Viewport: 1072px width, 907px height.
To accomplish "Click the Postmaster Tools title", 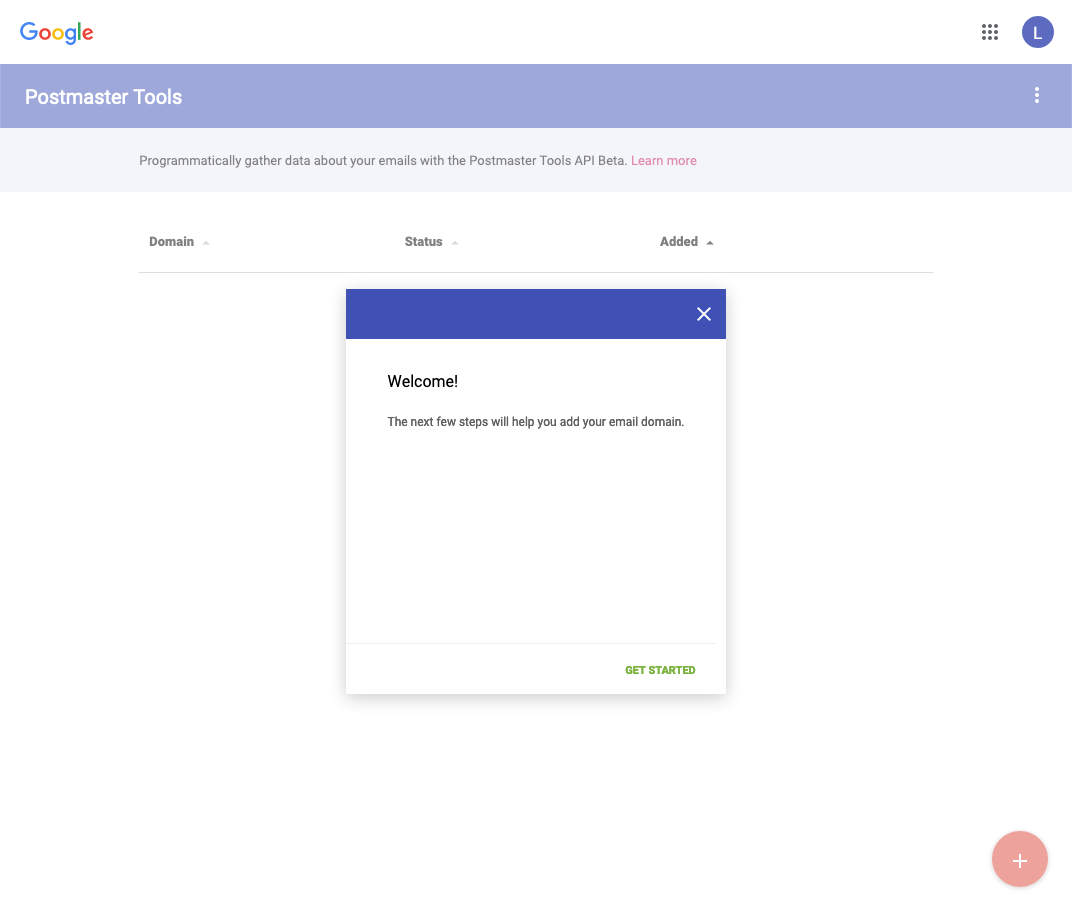I will (x=103, y=97).
